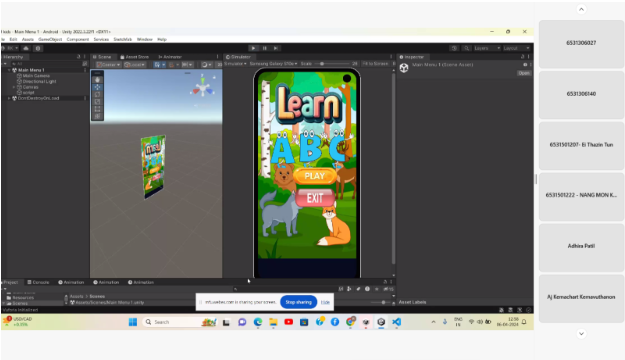Toggle the Project panel lock icon

coord(385,282)
